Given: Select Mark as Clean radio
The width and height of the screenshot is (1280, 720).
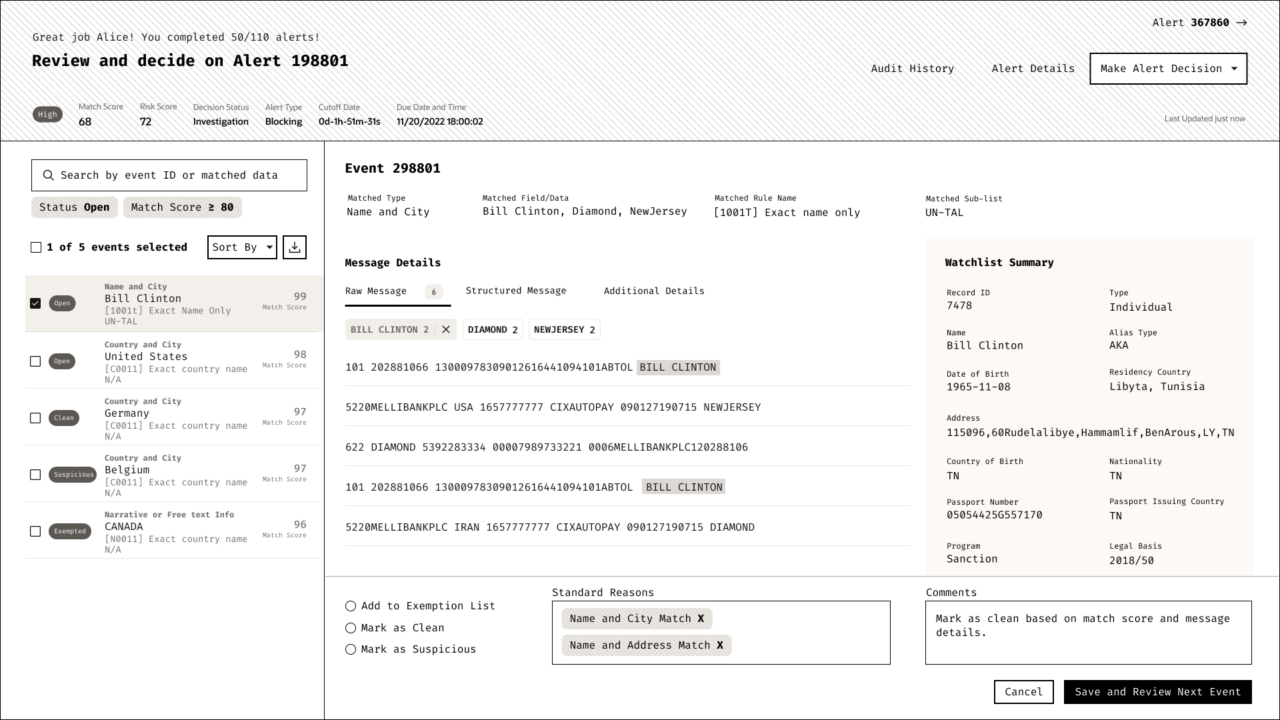Looking at the screenshot, I should (350, 628).
